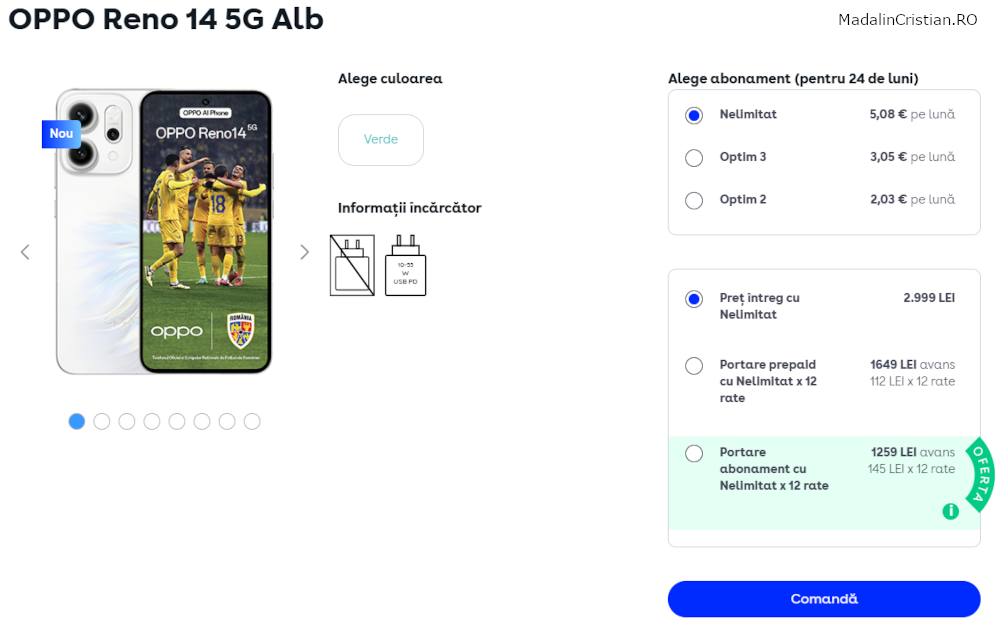This screenshot has height=630, width=1000.
Task: Show next phone image with right arrow
Action: tap(305, 253)
